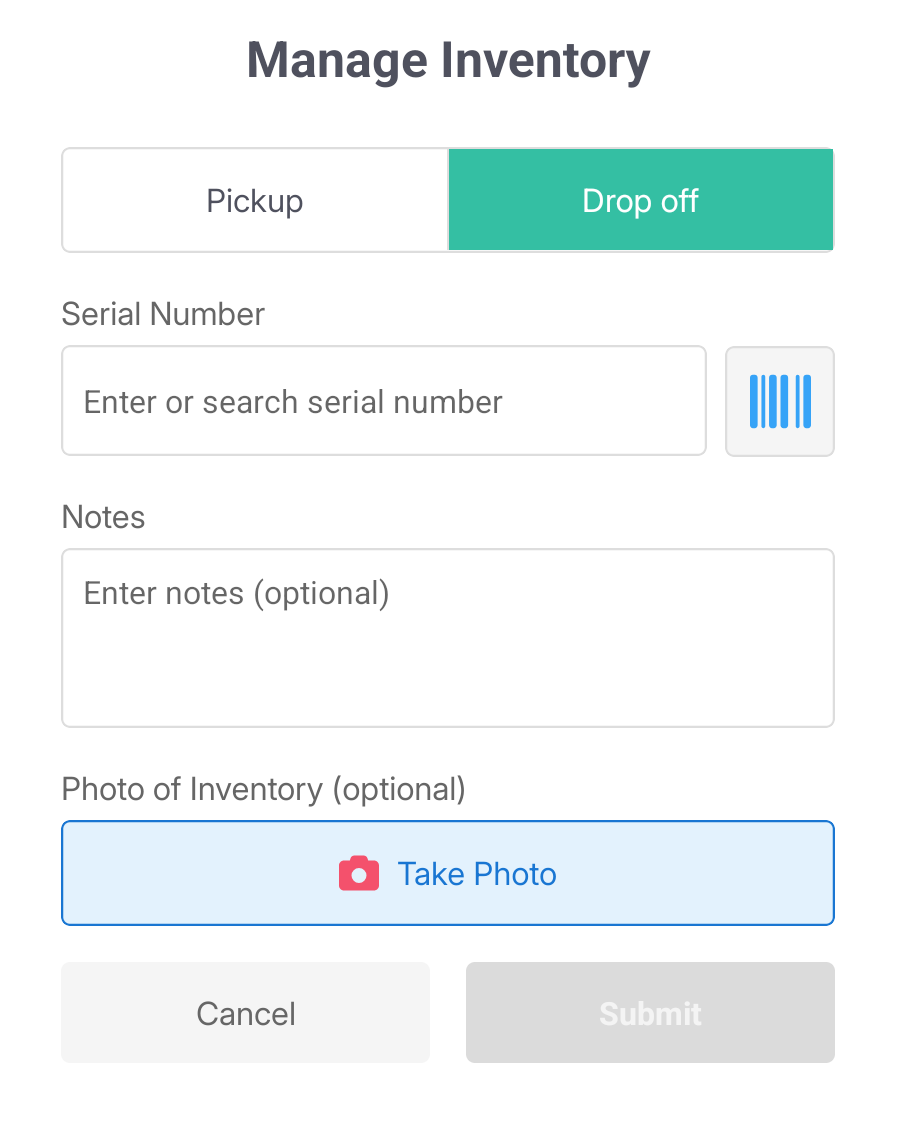
Task: Click the 'Take Photo' blue text
Action: (477, 874)
